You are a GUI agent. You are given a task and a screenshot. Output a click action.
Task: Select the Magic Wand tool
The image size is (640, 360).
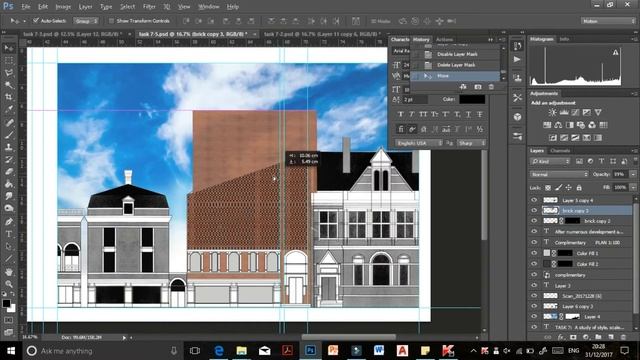[x=9, y=85]
